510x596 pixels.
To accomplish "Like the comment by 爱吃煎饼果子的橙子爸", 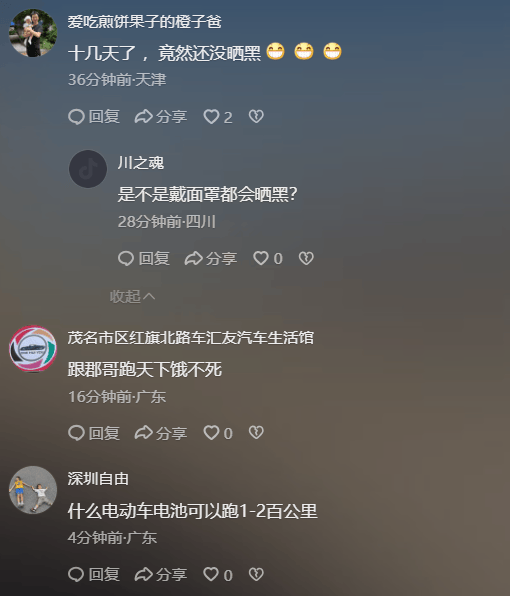I will pos(218,117).
